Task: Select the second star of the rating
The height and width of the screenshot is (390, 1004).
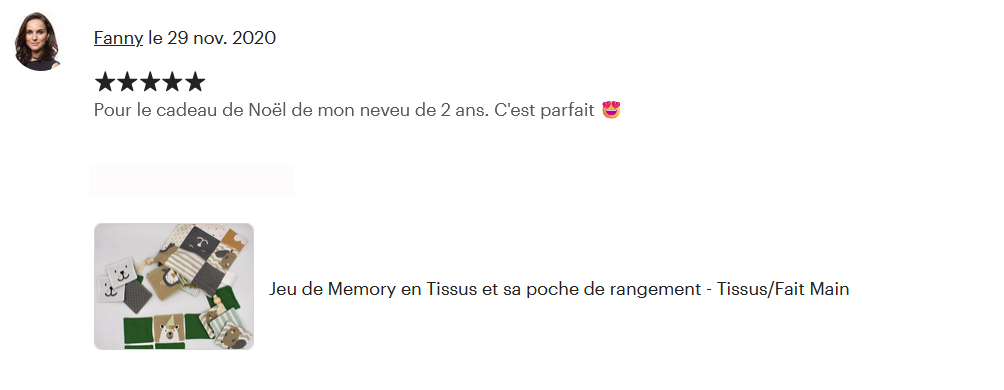Action: pyautogui.click(x=127, y=82)
